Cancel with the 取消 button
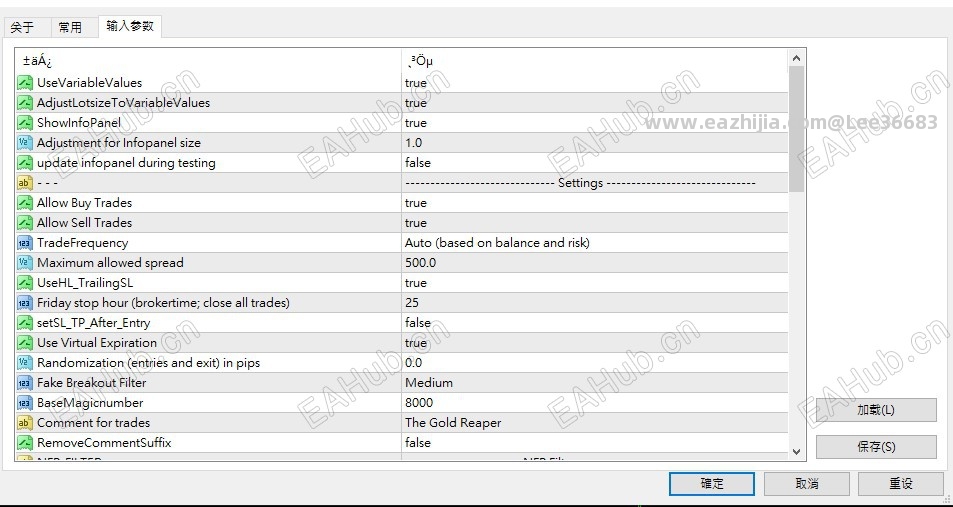The width and height of the screenshot is (953, 507). (807, 484)
